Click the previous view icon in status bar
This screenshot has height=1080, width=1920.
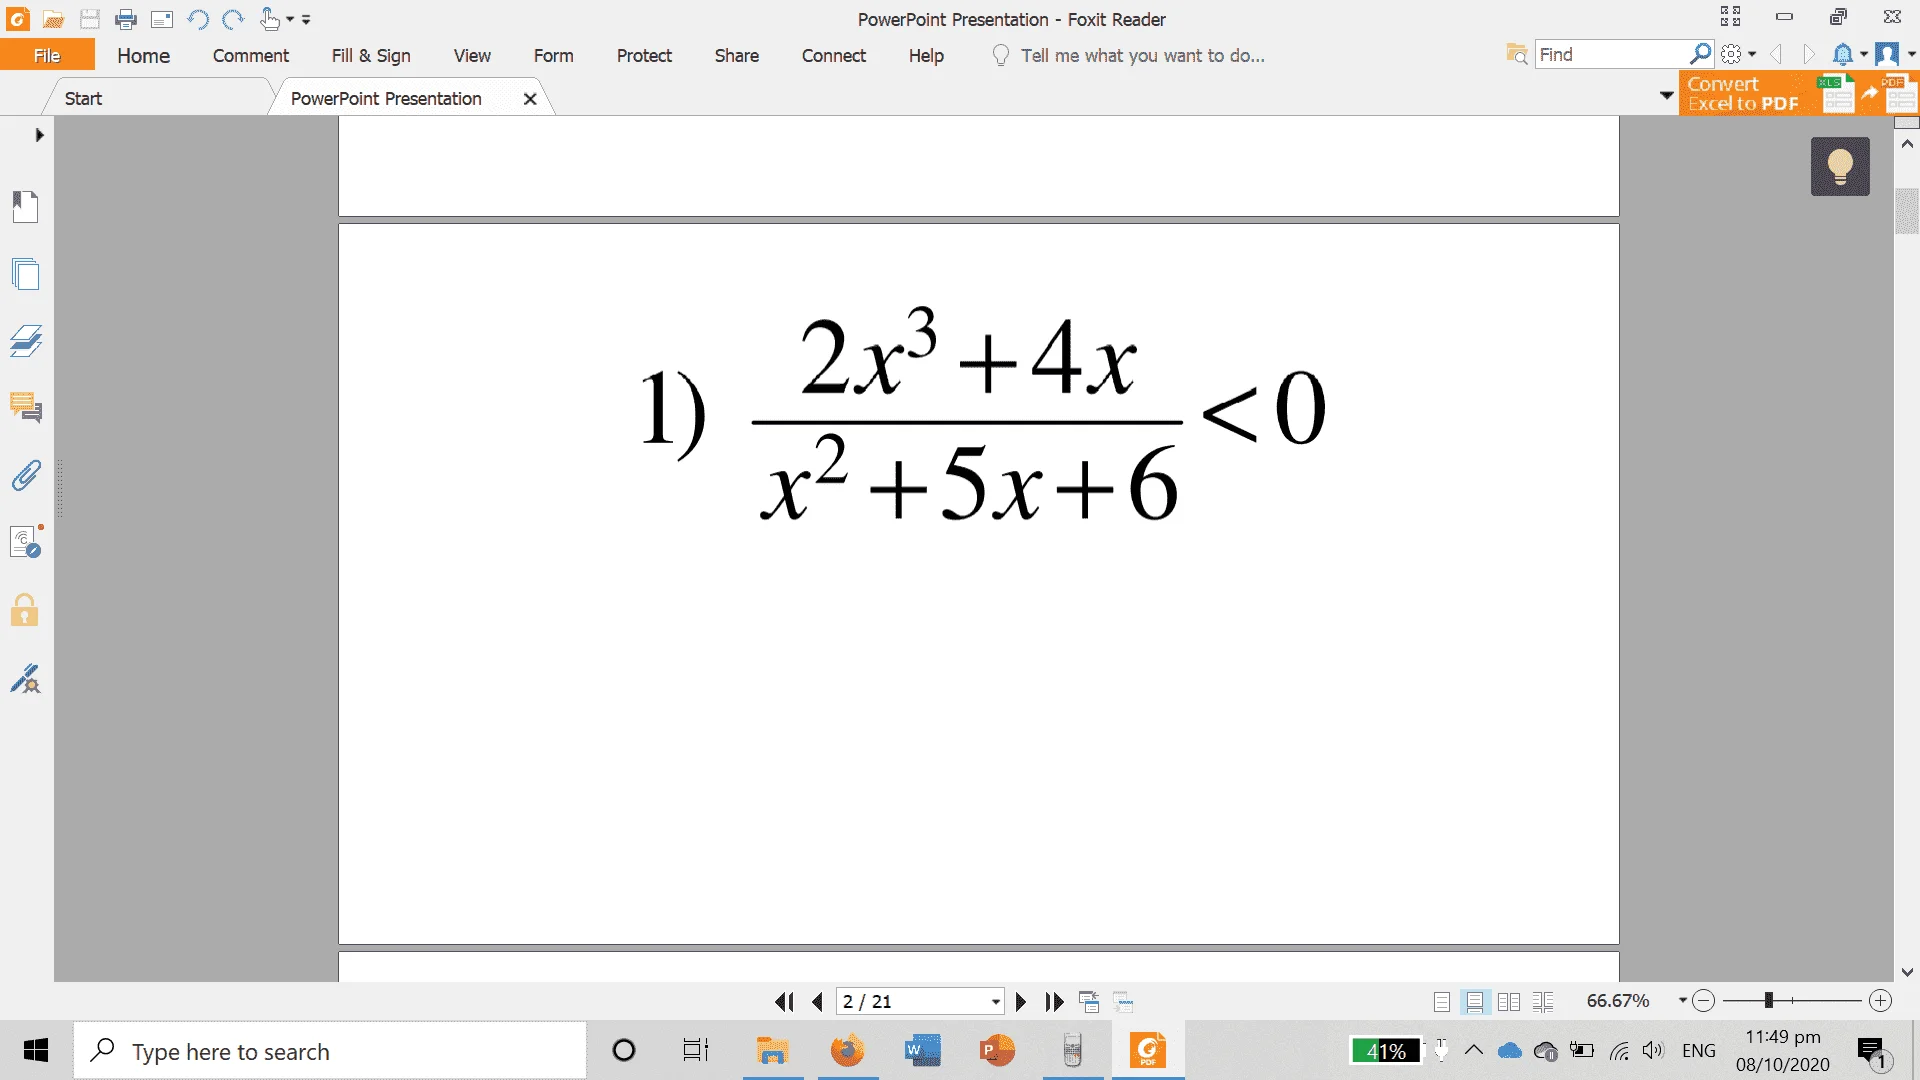click(1089, 1002)
